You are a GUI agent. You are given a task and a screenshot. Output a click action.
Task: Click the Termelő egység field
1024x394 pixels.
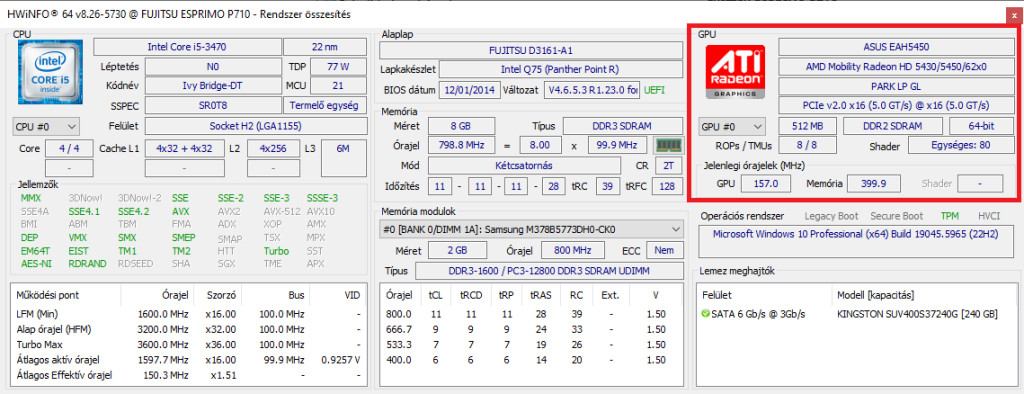[x=325, y=105]
